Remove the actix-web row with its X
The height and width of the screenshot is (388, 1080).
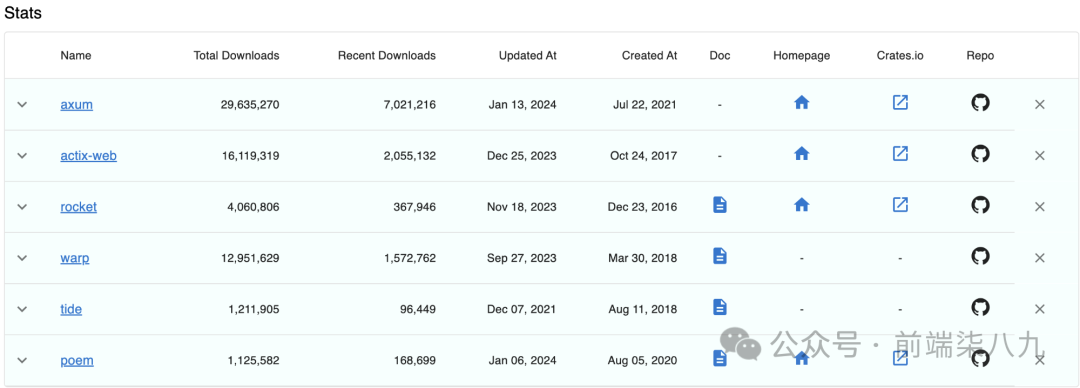pyautogui.click(x=1040, y=156)
